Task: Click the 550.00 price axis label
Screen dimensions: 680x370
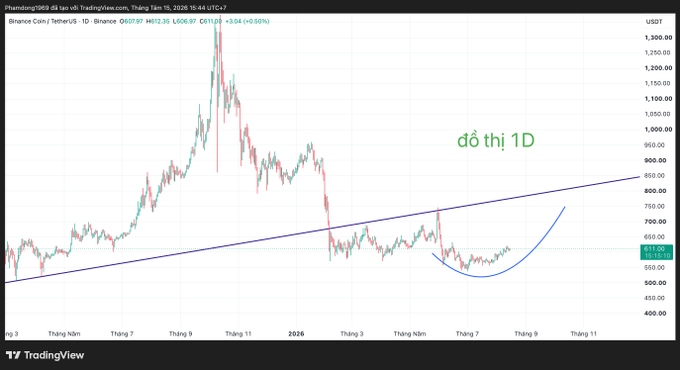Action: 655,268
